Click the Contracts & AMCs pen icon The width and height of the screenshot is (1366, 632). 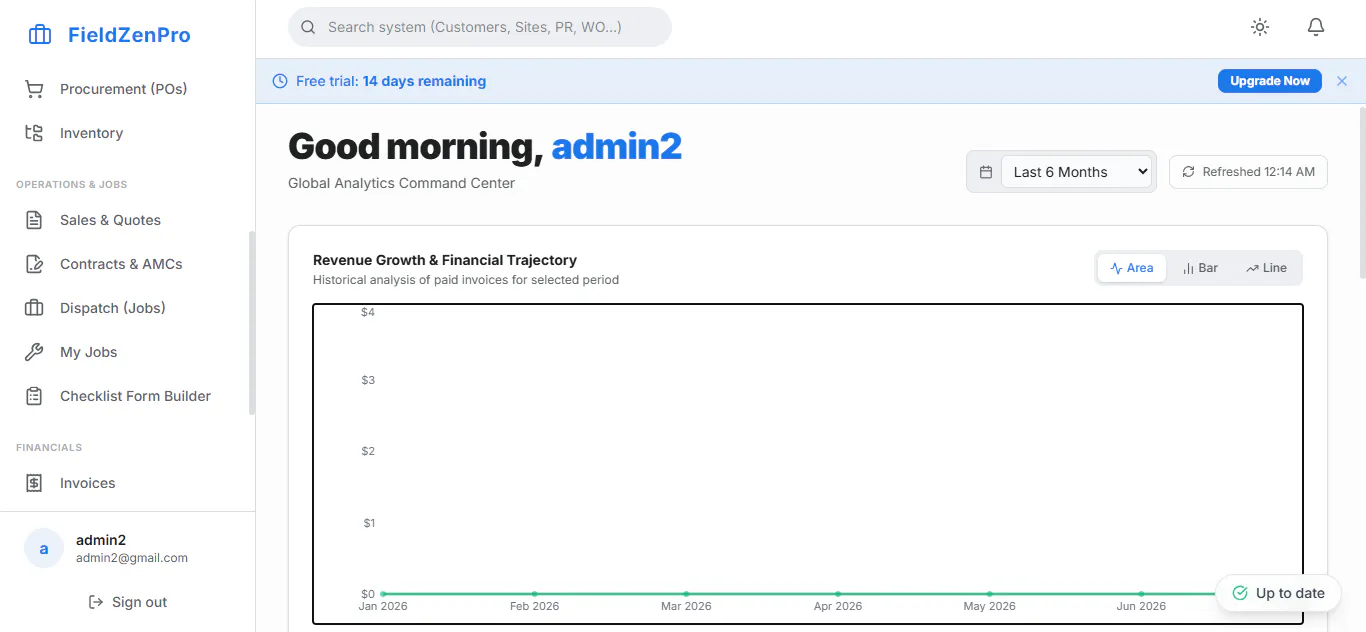coord(34,264)
